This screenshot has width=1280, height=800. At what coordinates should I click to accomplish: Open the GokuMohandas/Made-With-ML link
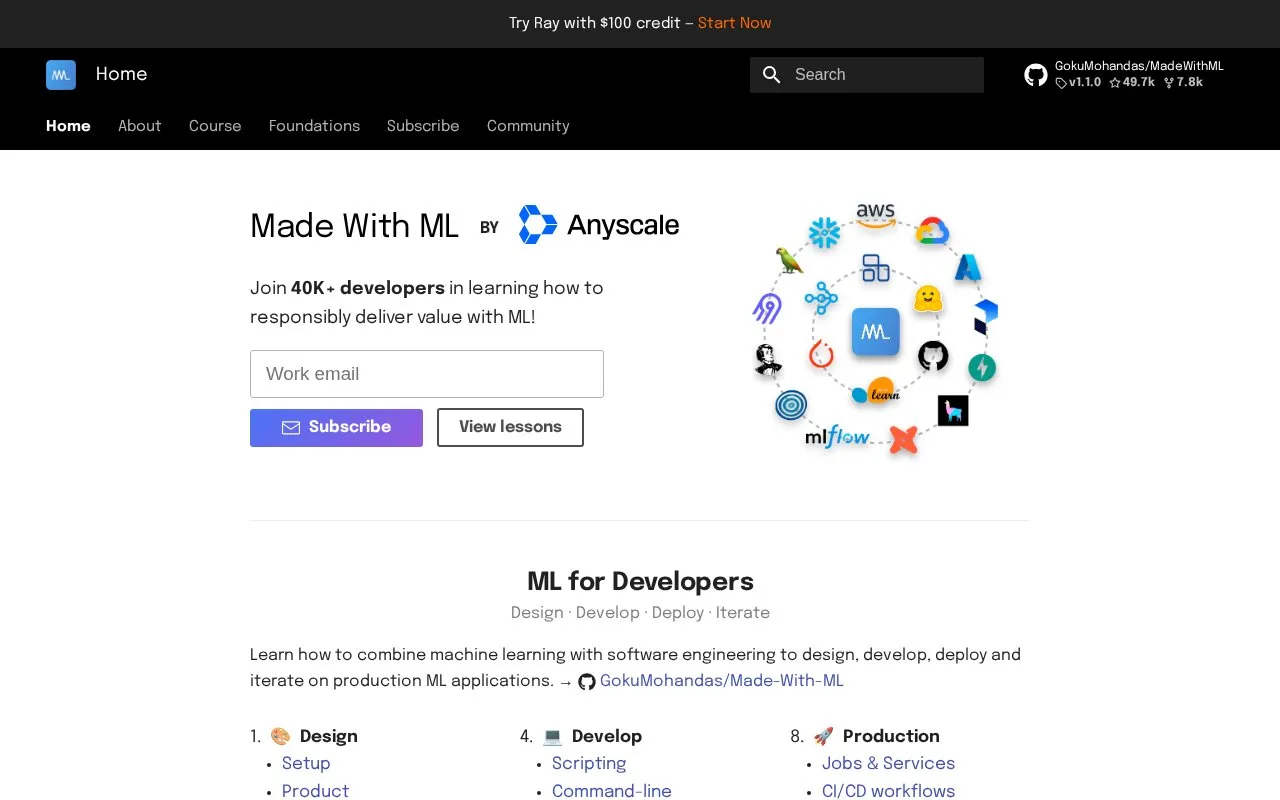pos(722,681)
